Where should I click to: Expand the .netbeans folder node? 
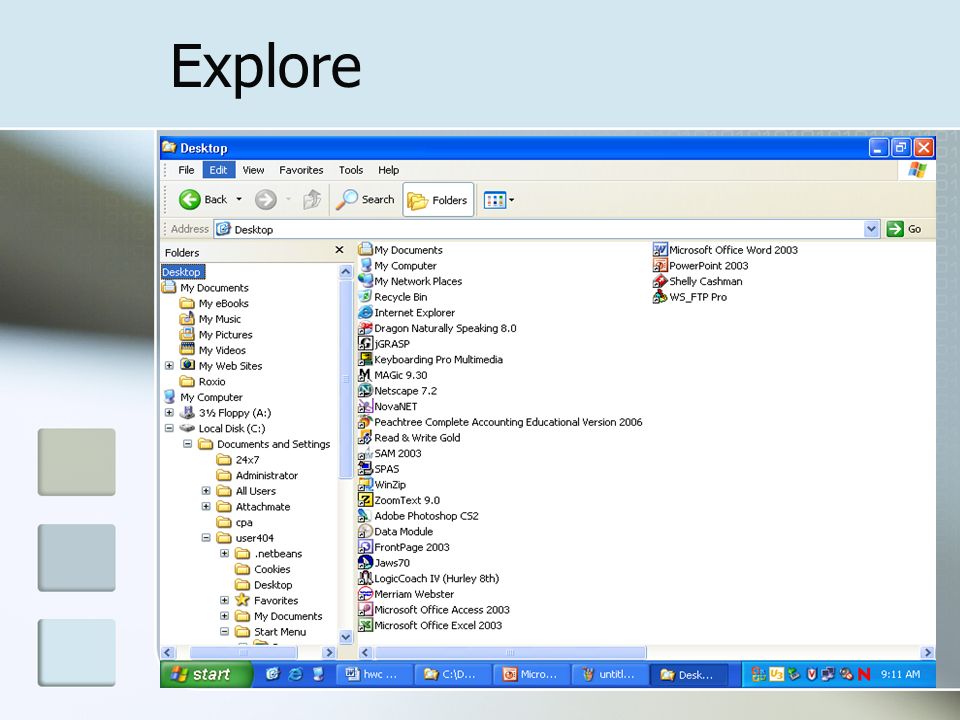224,553
